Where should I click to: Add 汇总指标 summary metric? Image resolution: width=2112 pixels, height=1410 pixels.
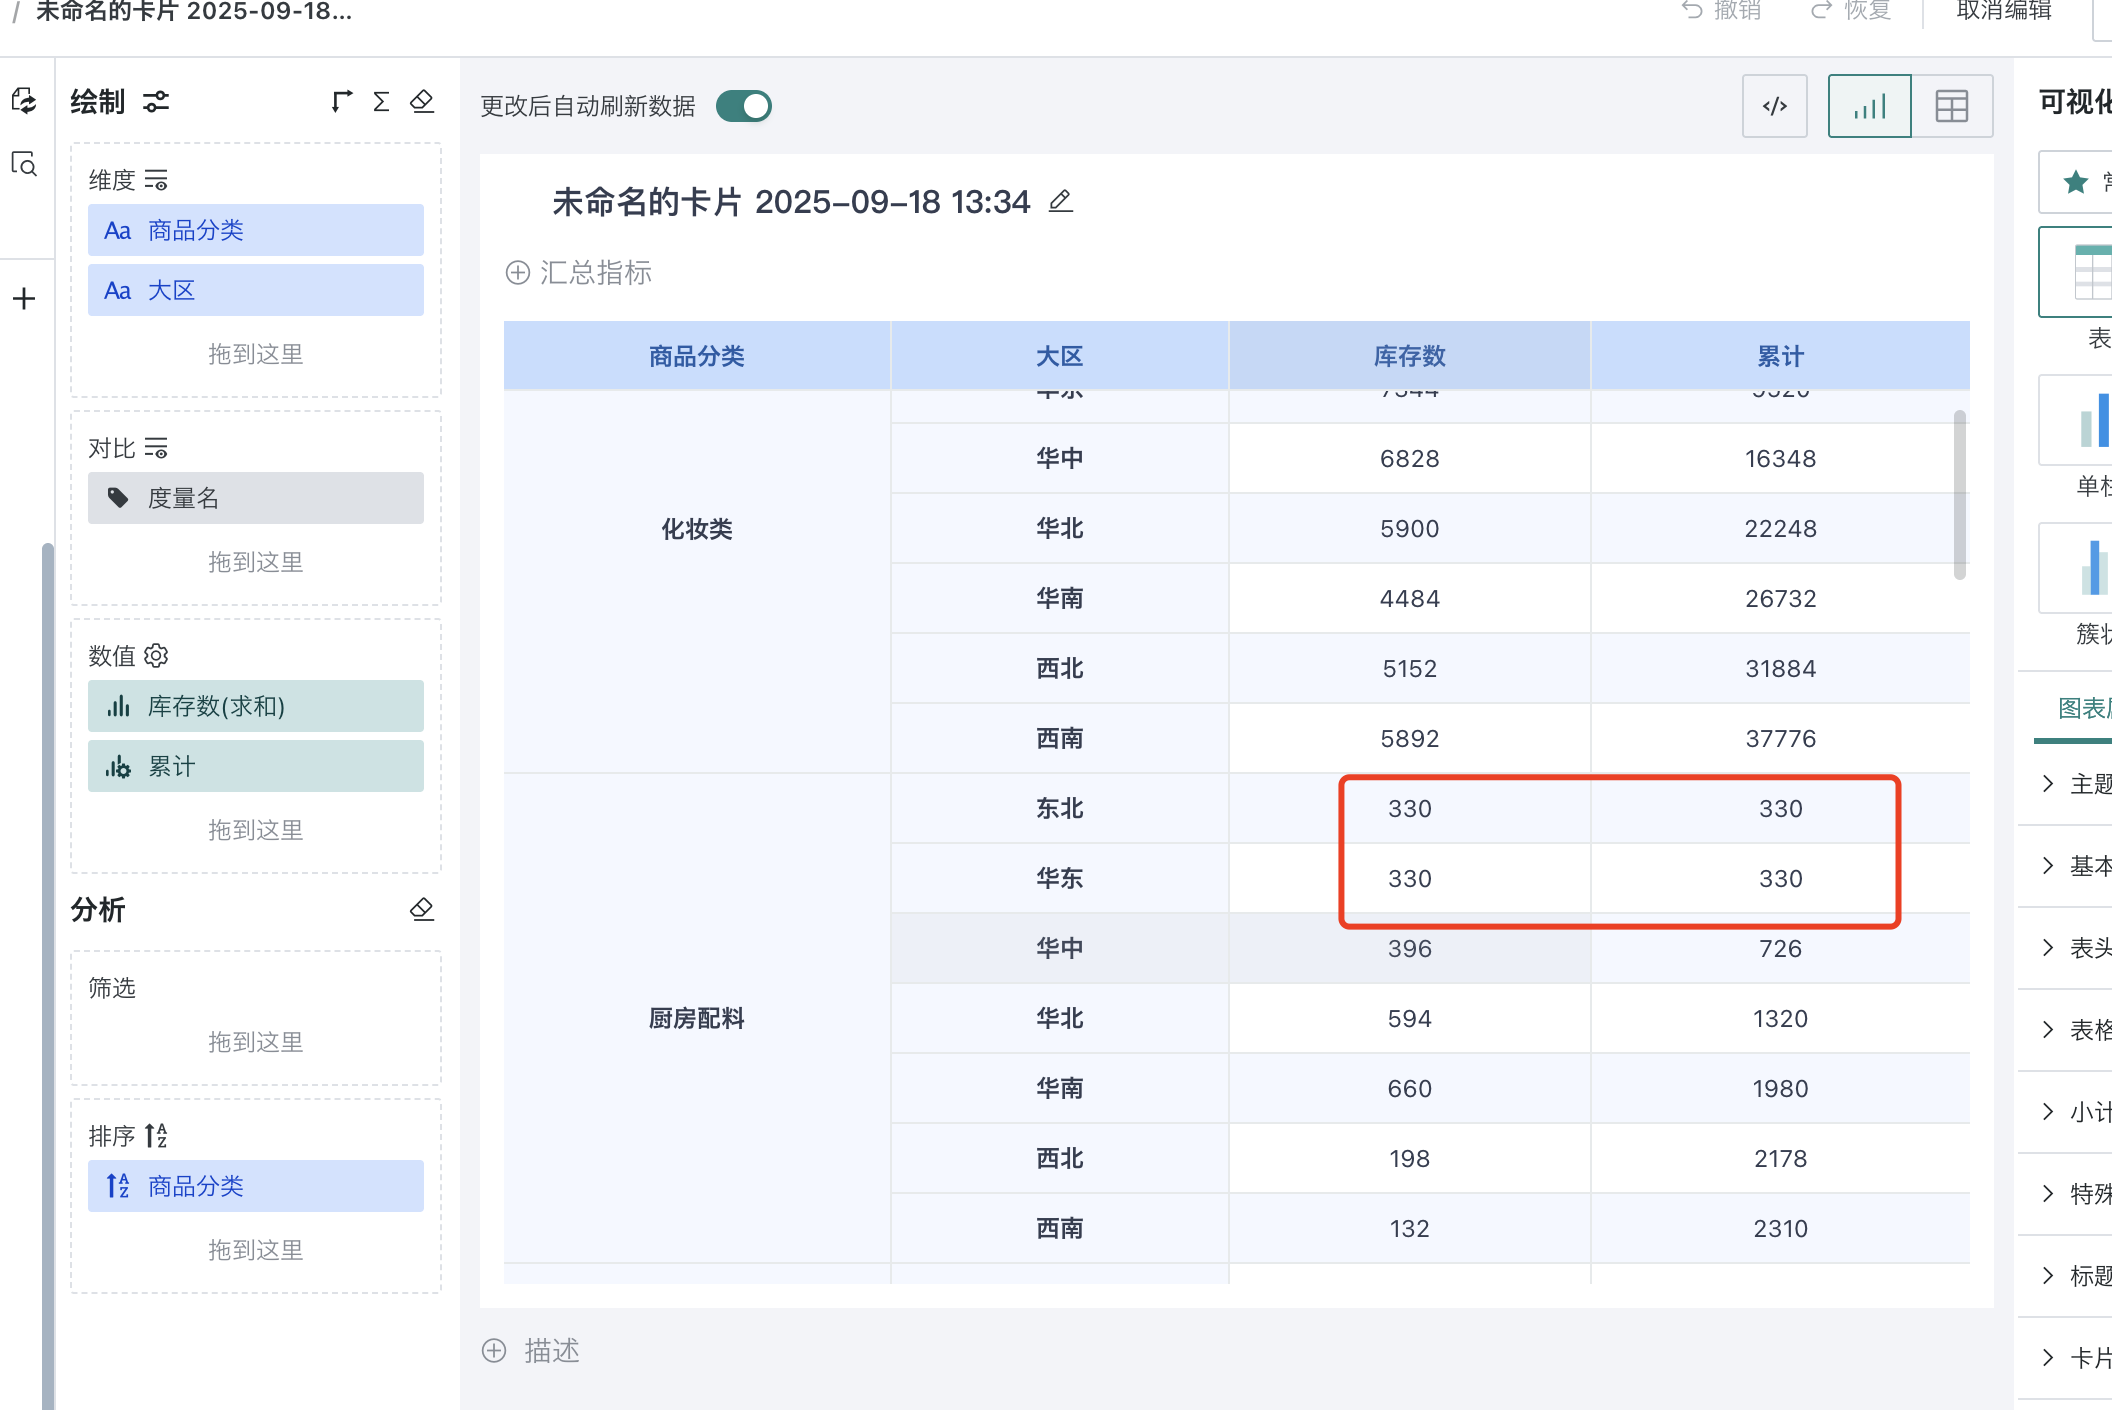[579, 272]
